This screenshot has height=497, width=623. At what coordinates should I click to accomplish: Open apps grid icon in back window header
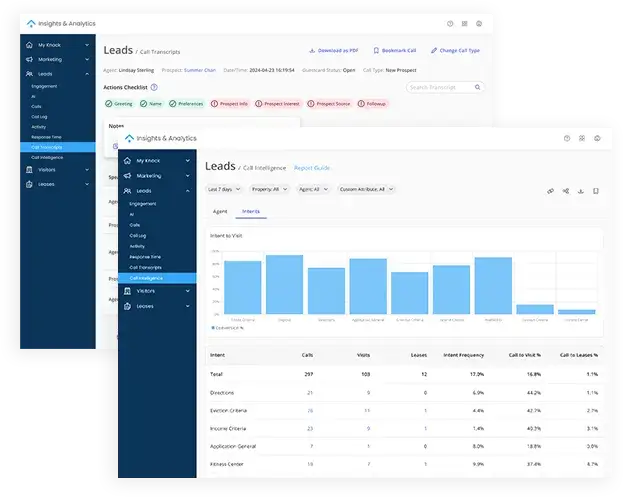click(464, 24)
